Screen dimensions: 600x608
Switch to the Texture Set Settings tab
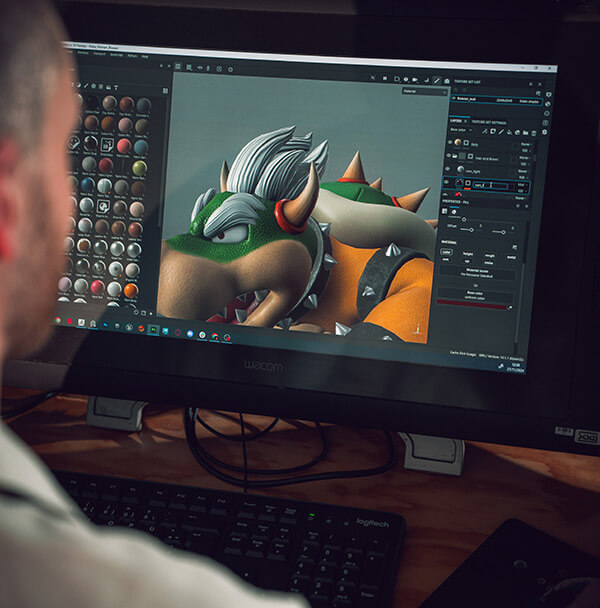click(489, 123)
